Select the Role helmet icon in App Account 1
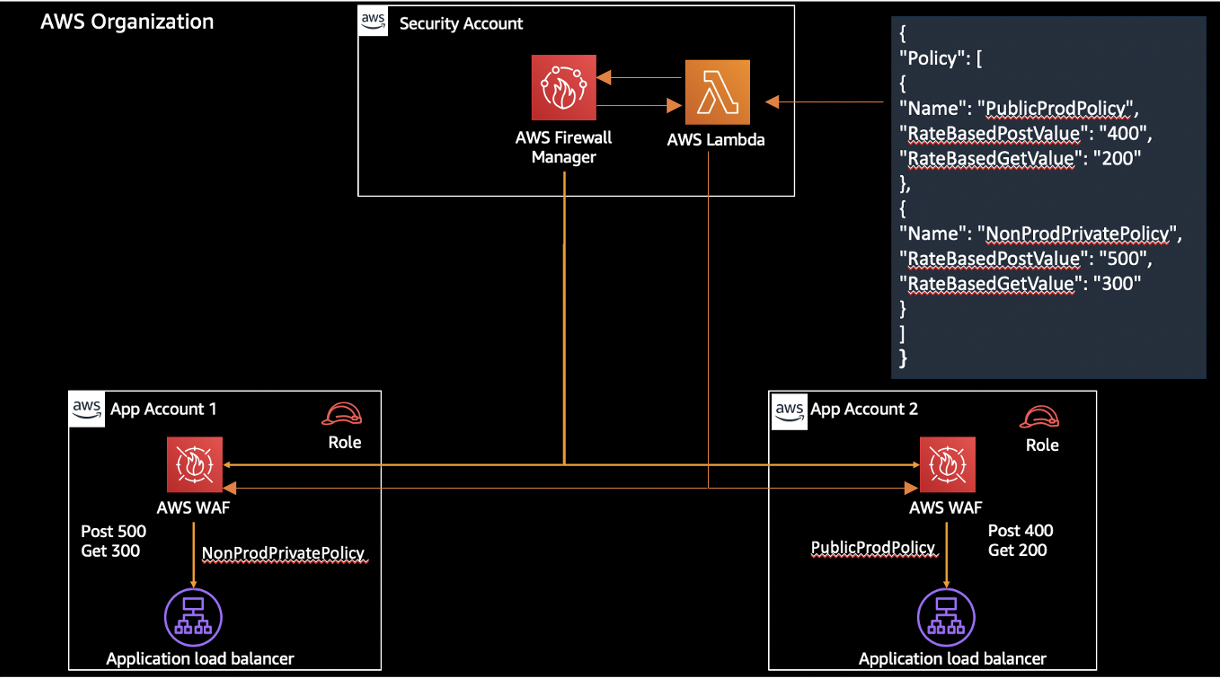Viewport: 1220px width, 678px height. click(342, 413)
